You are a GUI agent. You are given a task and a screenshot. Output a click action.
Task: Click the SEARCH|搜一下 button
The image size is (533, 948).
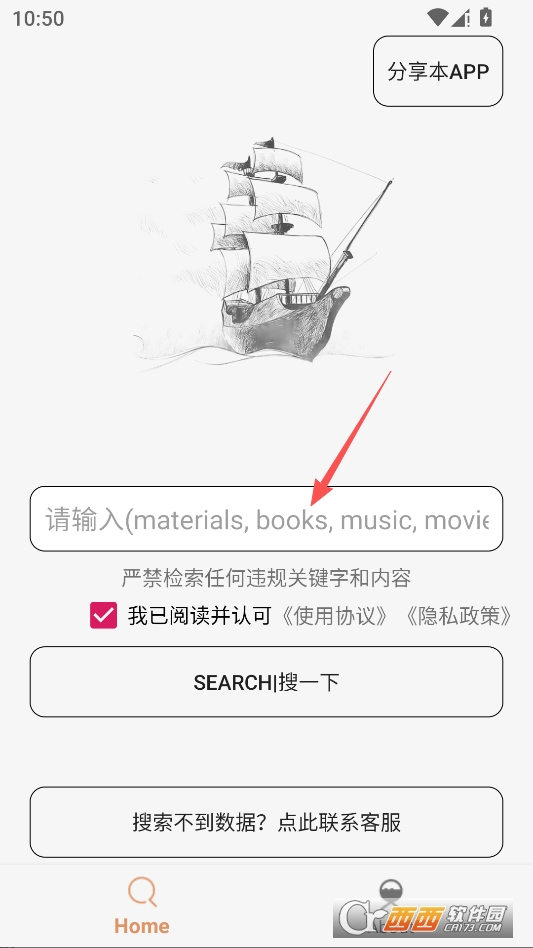point(266,682)
